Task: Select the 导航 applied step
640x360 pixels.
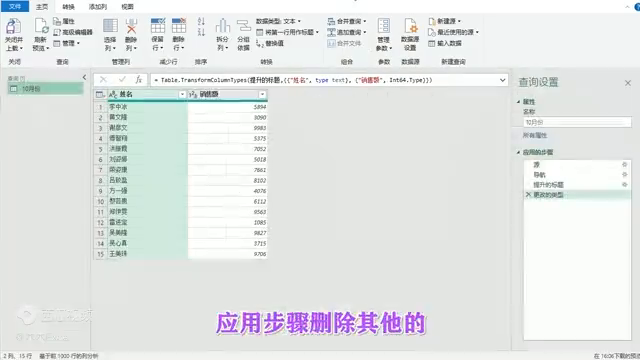Action: 578,175
